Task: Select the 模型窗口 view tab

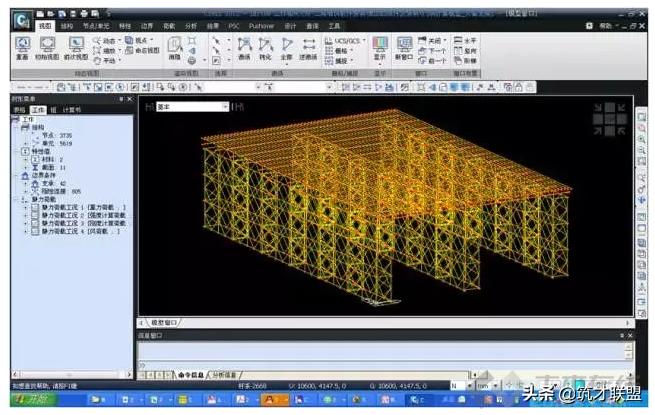Action: tap(164, 323)
